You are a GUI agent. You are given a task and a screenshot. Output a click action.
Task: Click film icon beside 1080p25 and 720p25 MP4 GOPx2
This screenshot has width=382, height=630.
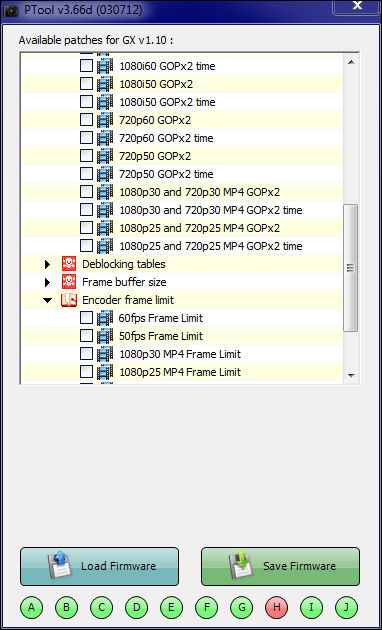click(105, 228)
